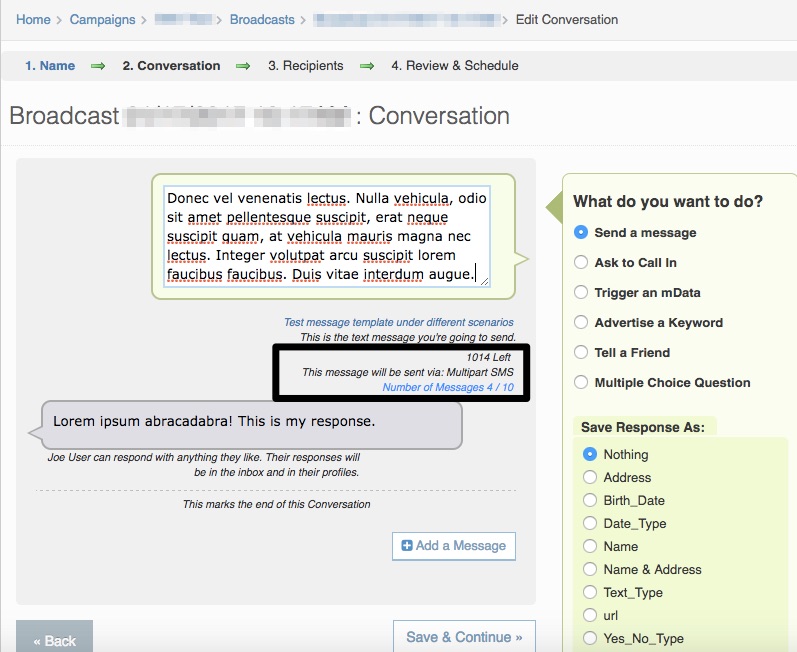The width and height of the screenshot is (797, 652).
Task: Click the Back button
Action: (54, 638)
